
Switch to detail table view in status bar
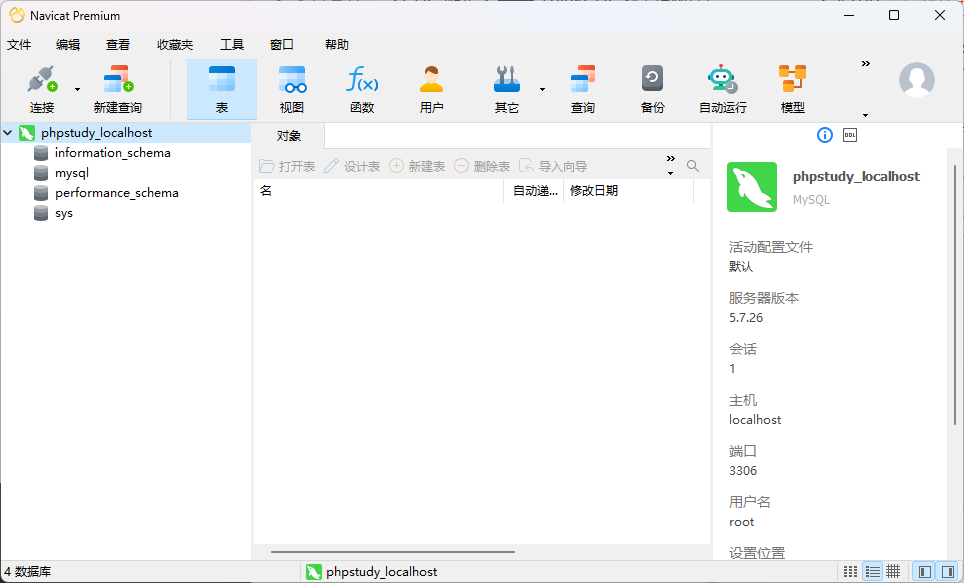tap(893, 571)
